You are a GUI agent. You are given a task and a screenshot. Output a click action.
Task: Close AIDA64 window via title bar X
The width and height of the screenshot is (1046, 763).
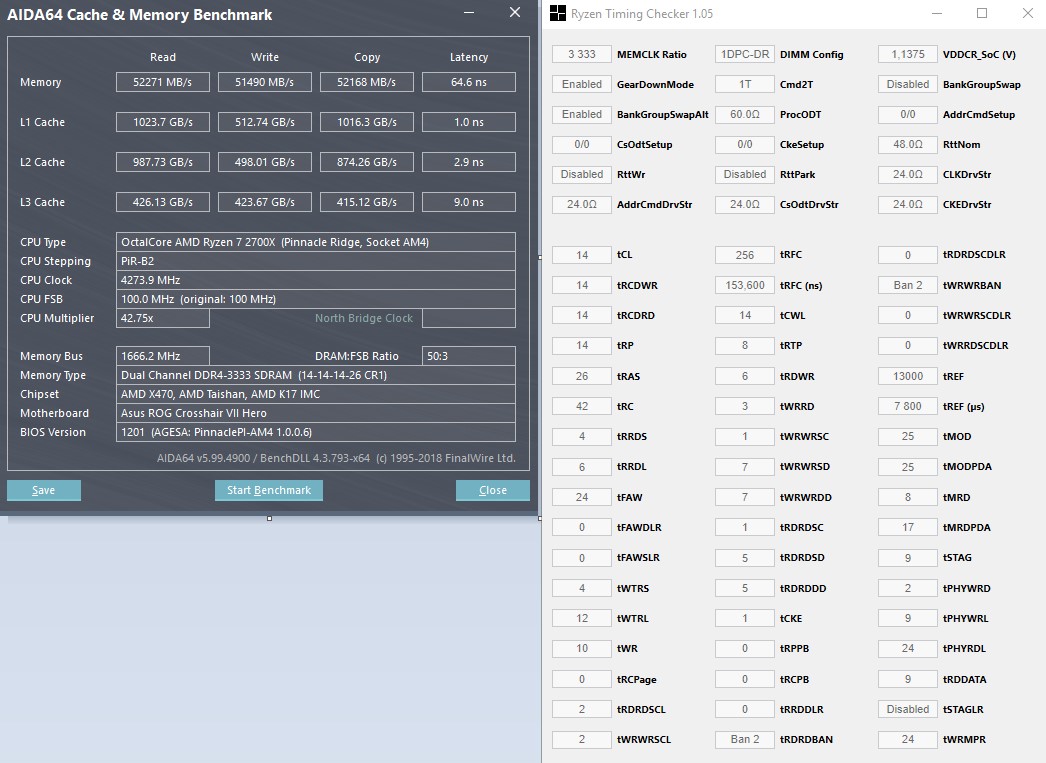515,13
